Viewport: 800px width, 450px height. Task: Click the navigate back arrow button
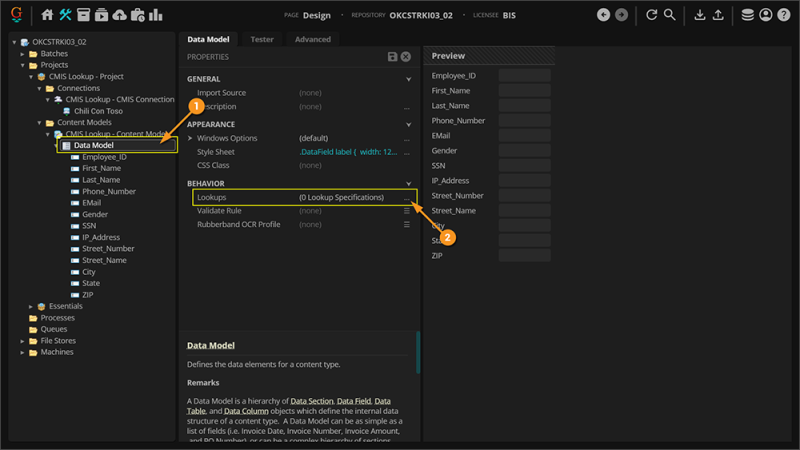(x=603, y=15)
